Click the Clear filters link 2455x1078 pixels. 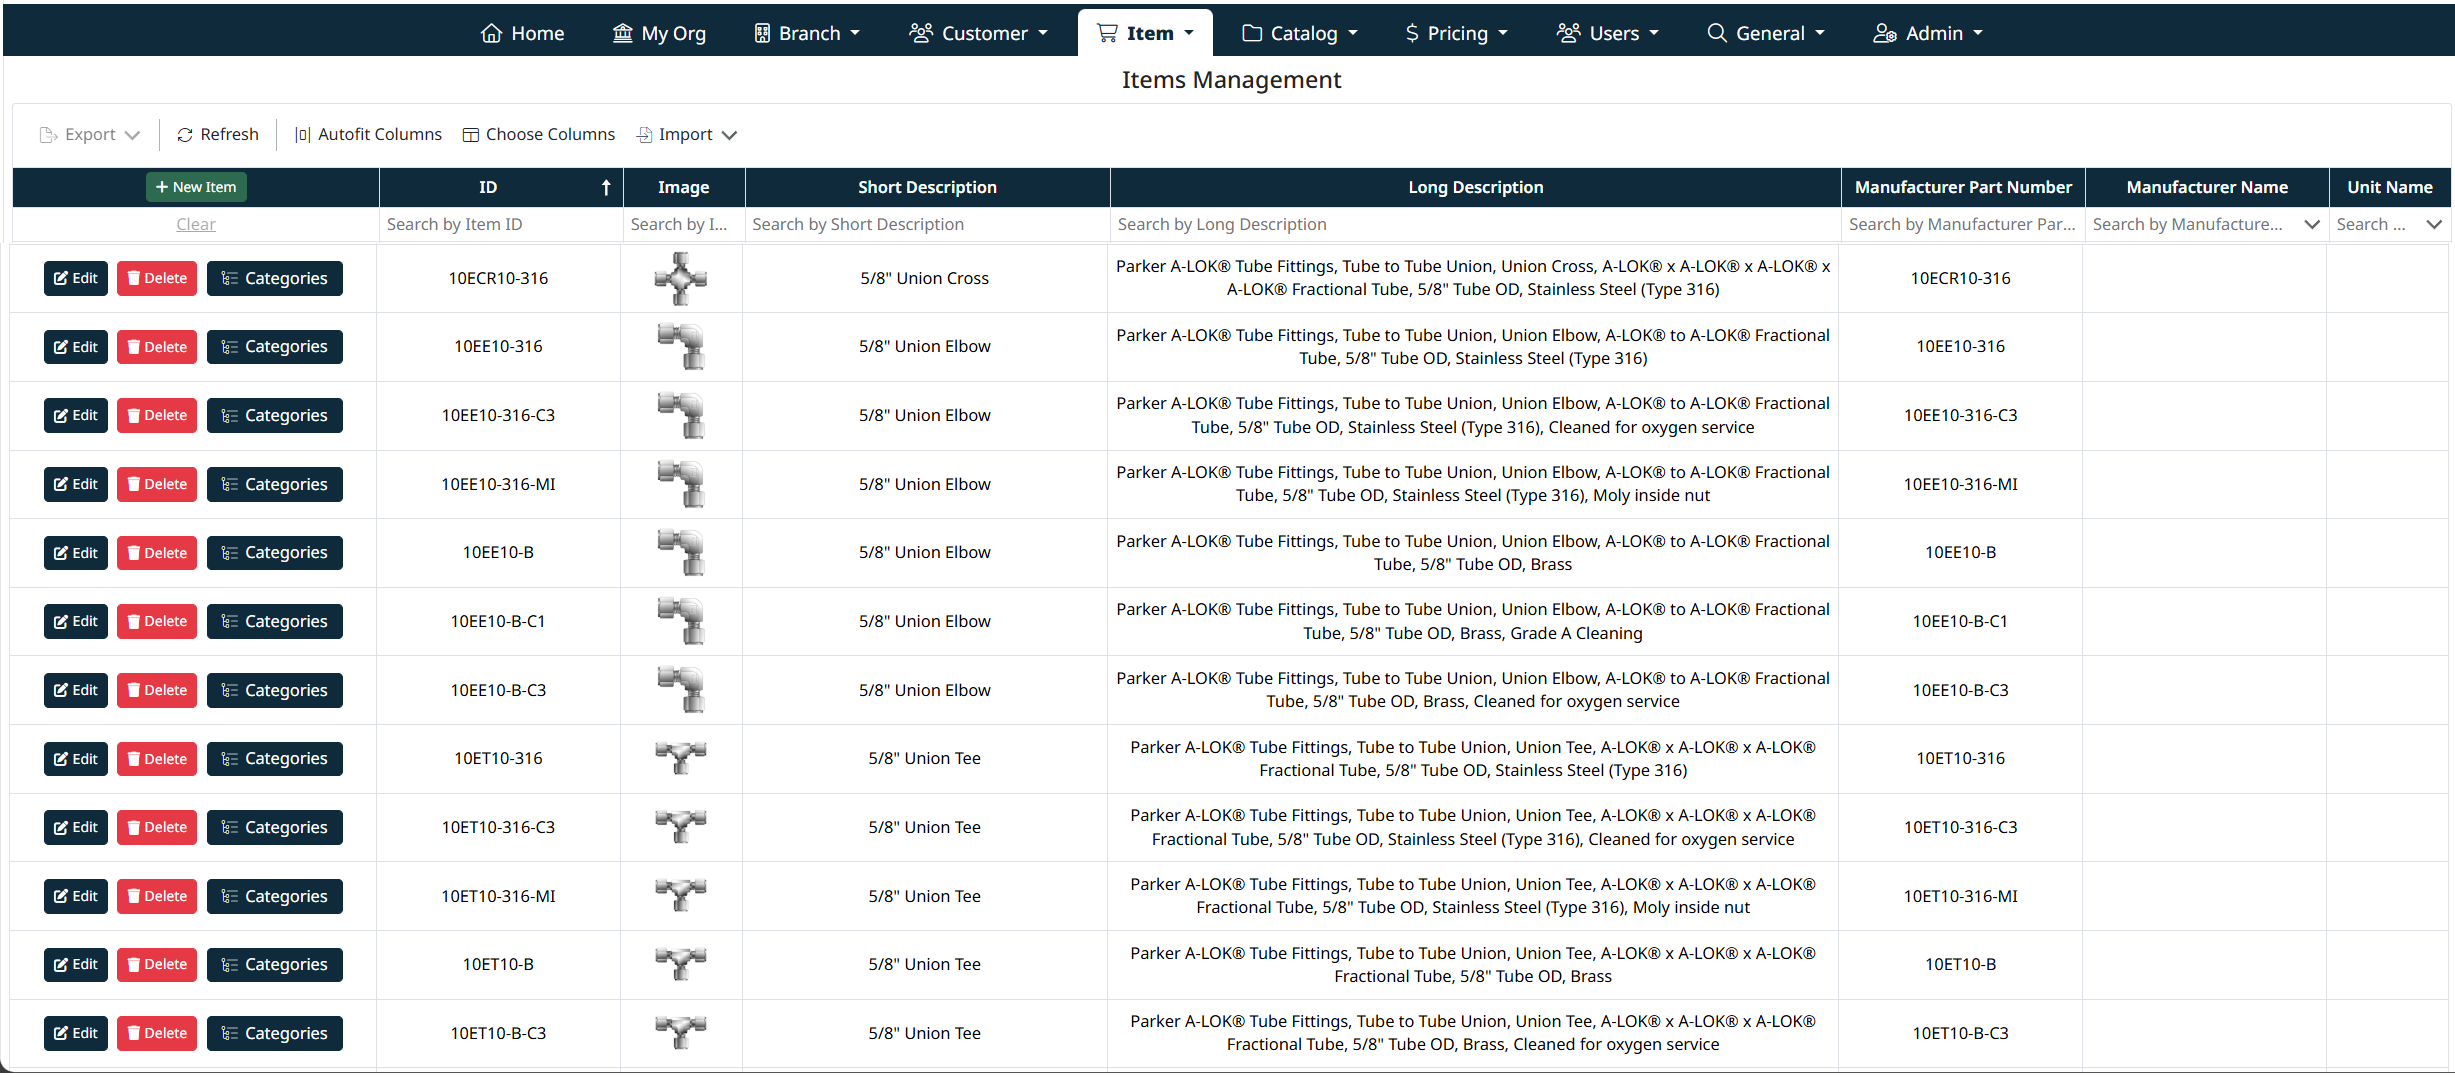[x=196, y=225]
